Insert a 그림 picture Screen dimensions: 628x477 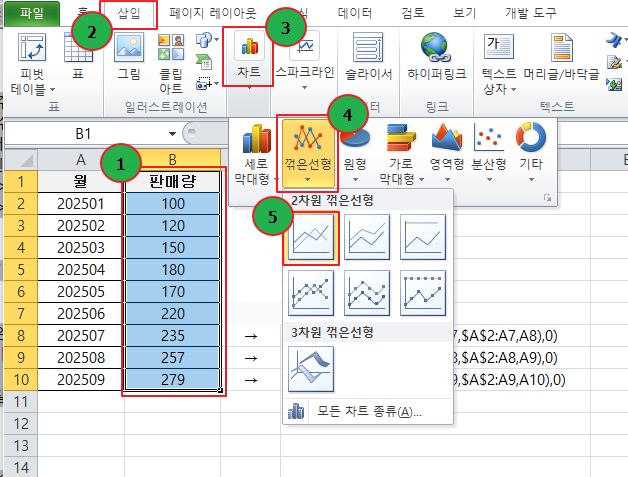coord(129,56)
